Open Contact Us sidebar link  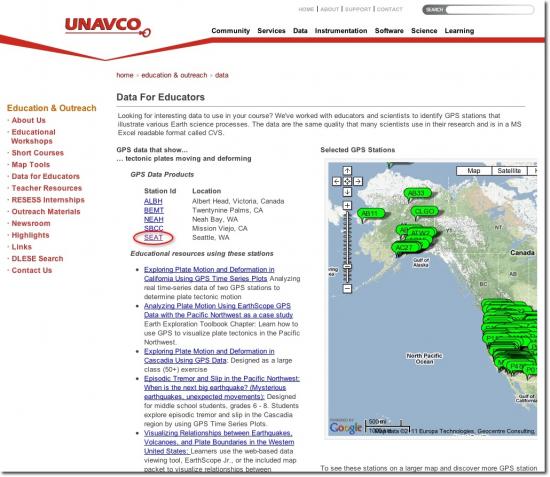point(32,270)
